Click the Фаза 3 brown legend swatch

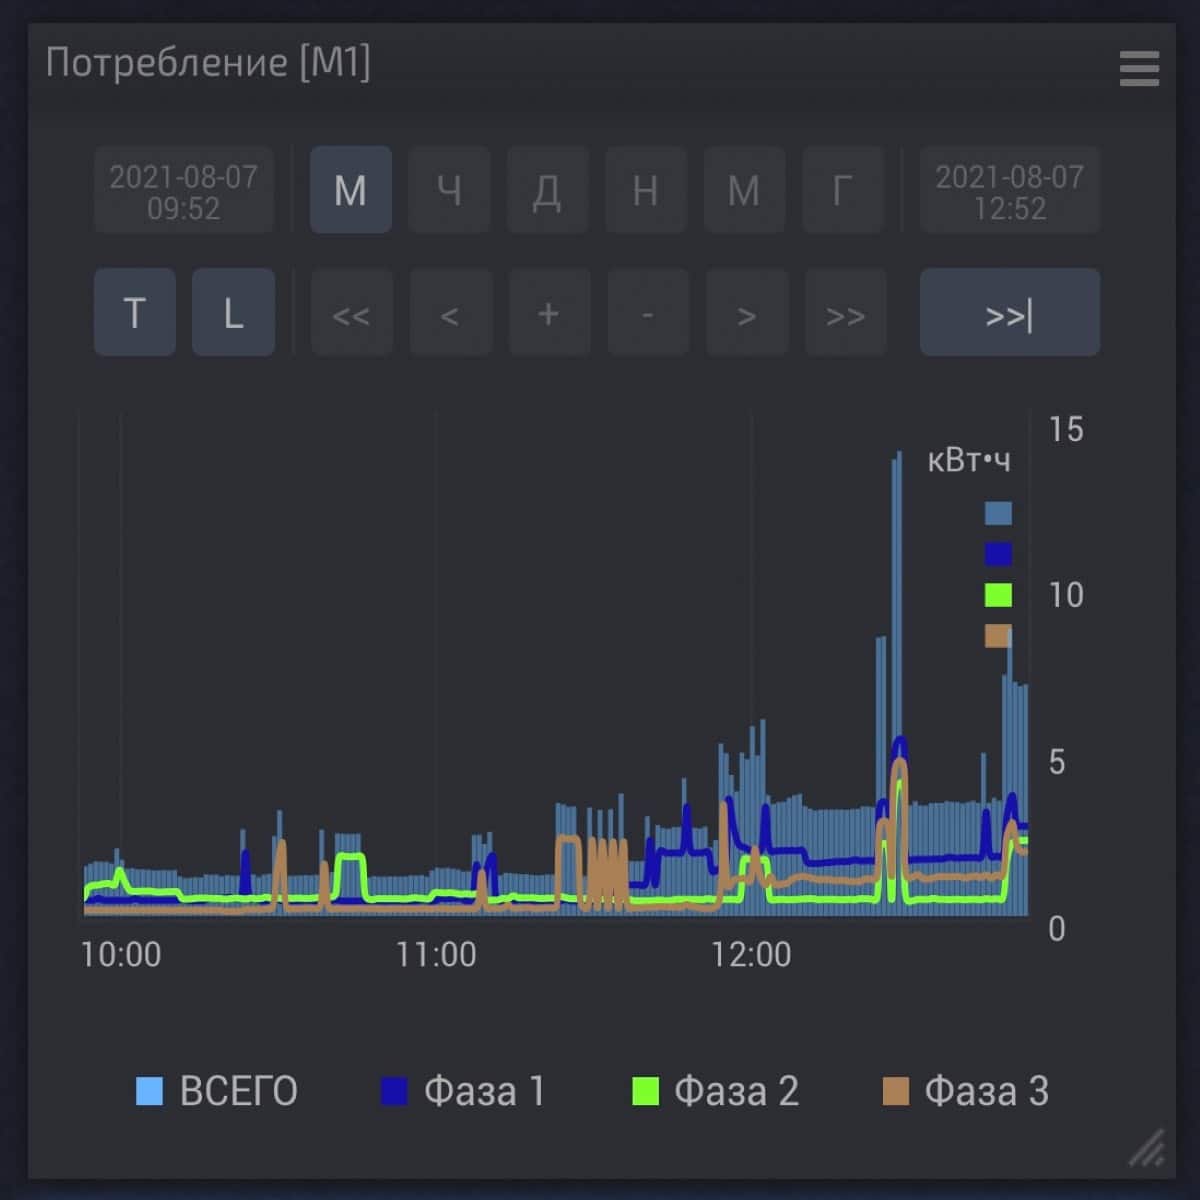tap(896, 1091)
